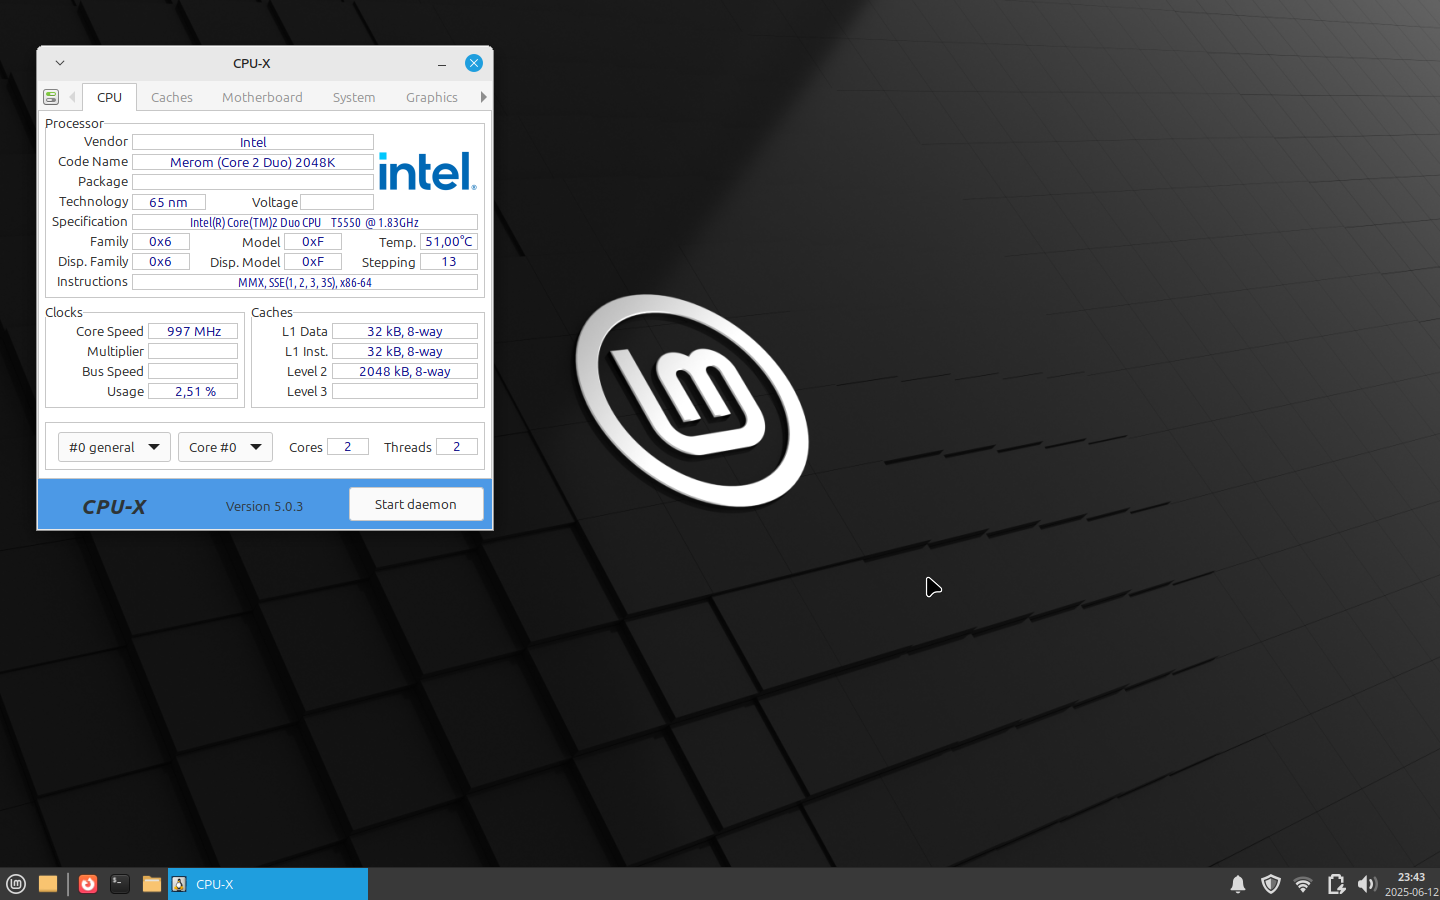Click the L1 Inst. cache value
The image size is (1440, 900).
(405, 351)
